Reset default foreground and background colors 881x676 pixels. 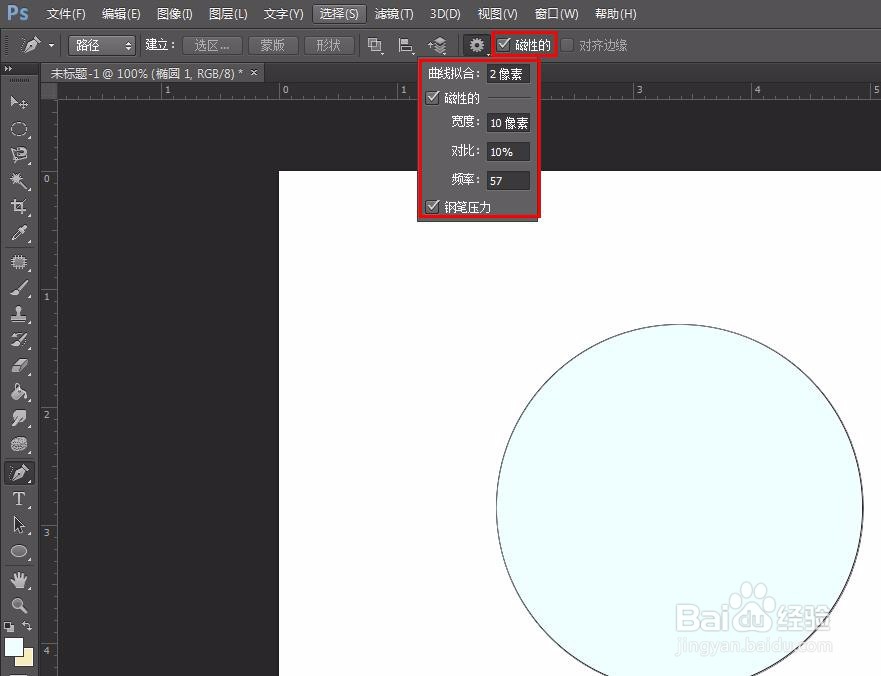point(9,627)
